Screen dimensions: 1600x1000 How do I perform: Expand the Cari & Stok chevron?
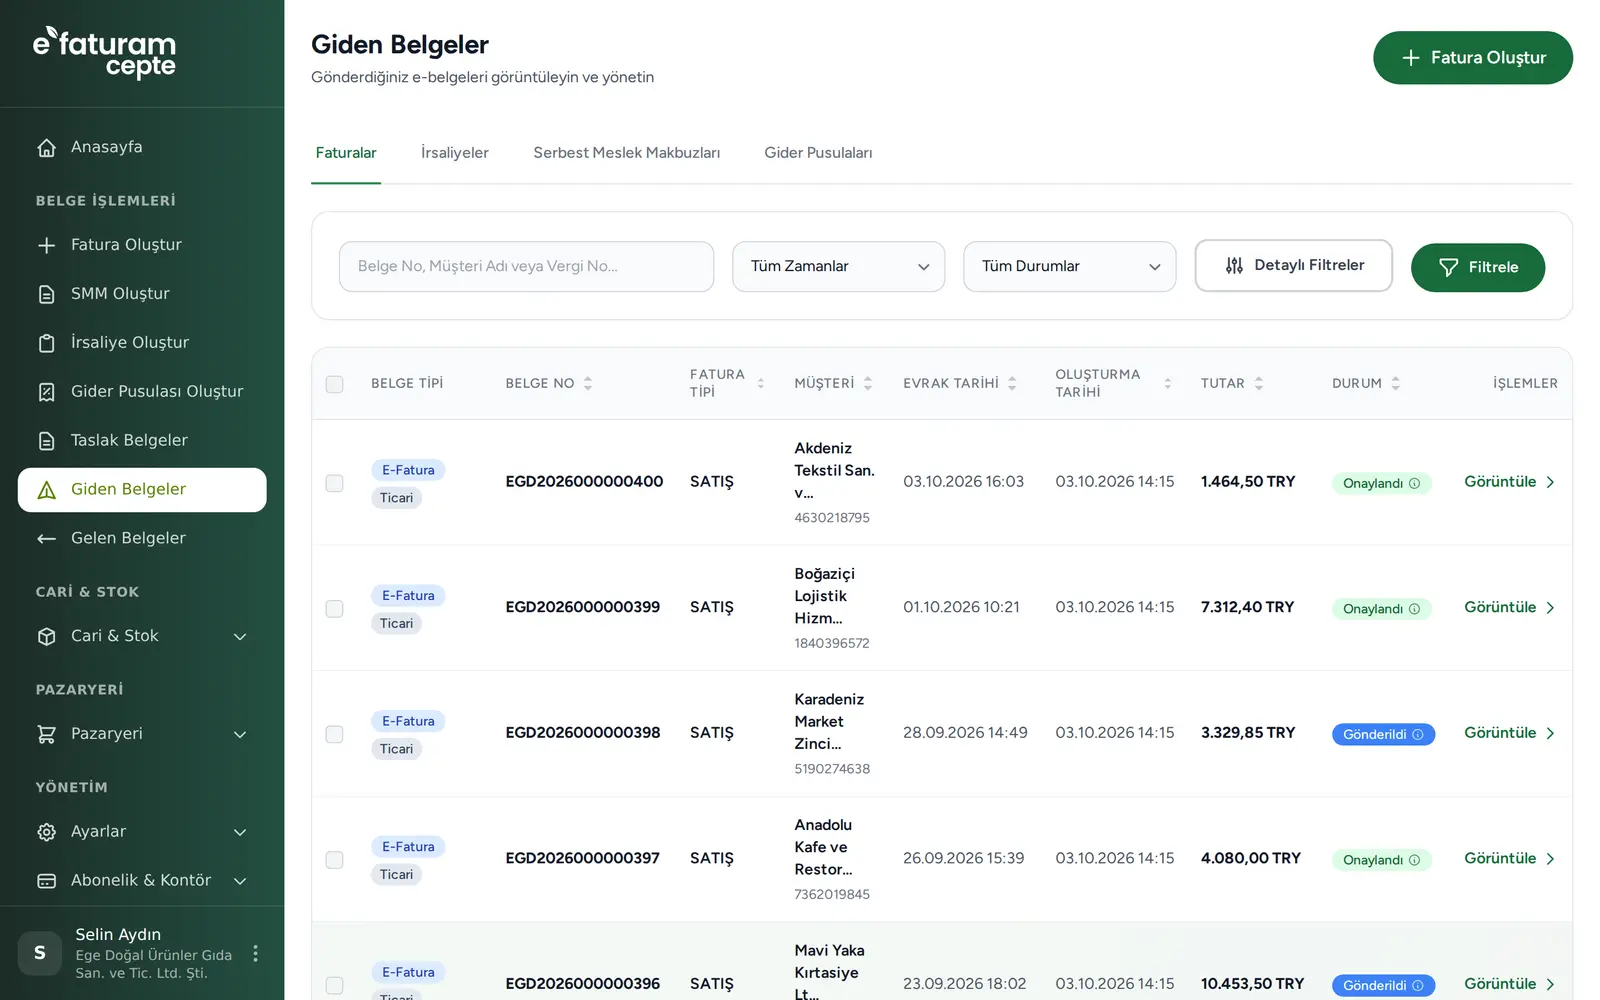point(240,637)
